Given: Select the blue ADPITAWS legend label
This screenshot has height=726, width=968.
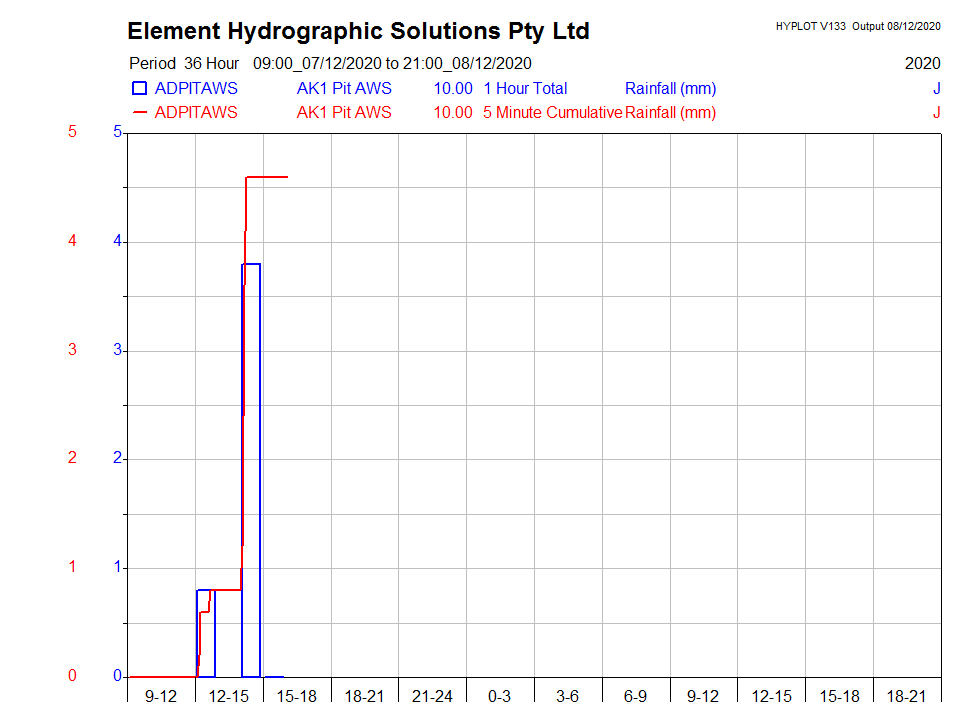Looking at the screenshot, I should (x=196, y=88).
